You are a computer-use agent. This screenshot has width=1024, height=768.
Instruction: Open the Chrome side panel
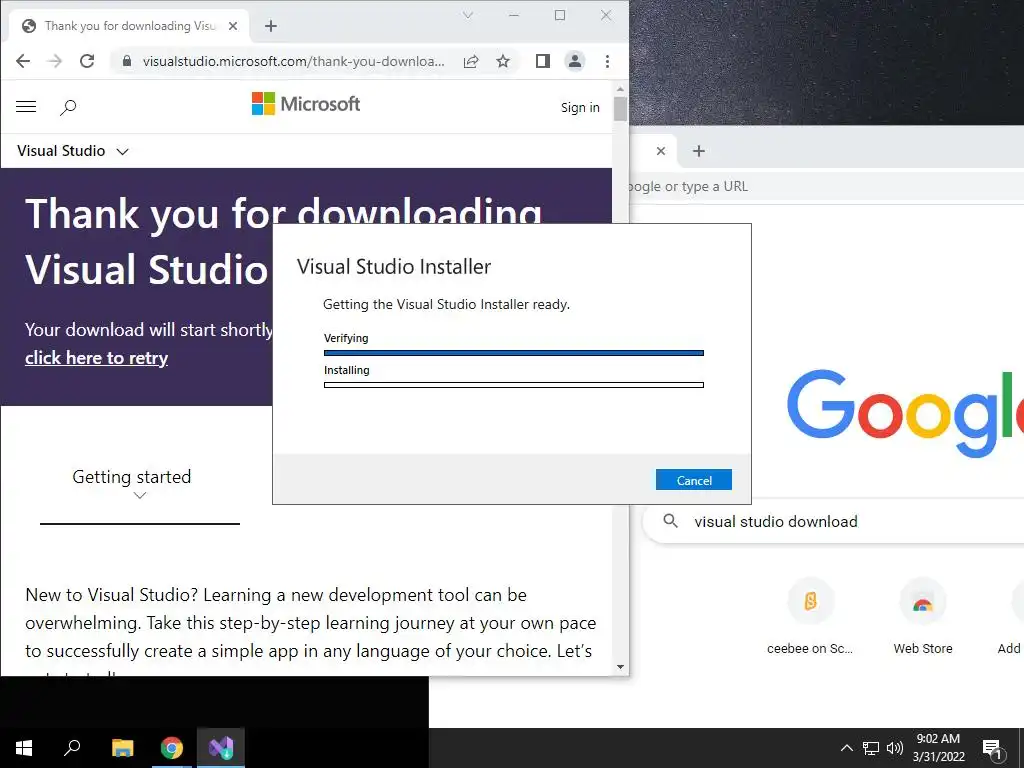pos(543,61)
